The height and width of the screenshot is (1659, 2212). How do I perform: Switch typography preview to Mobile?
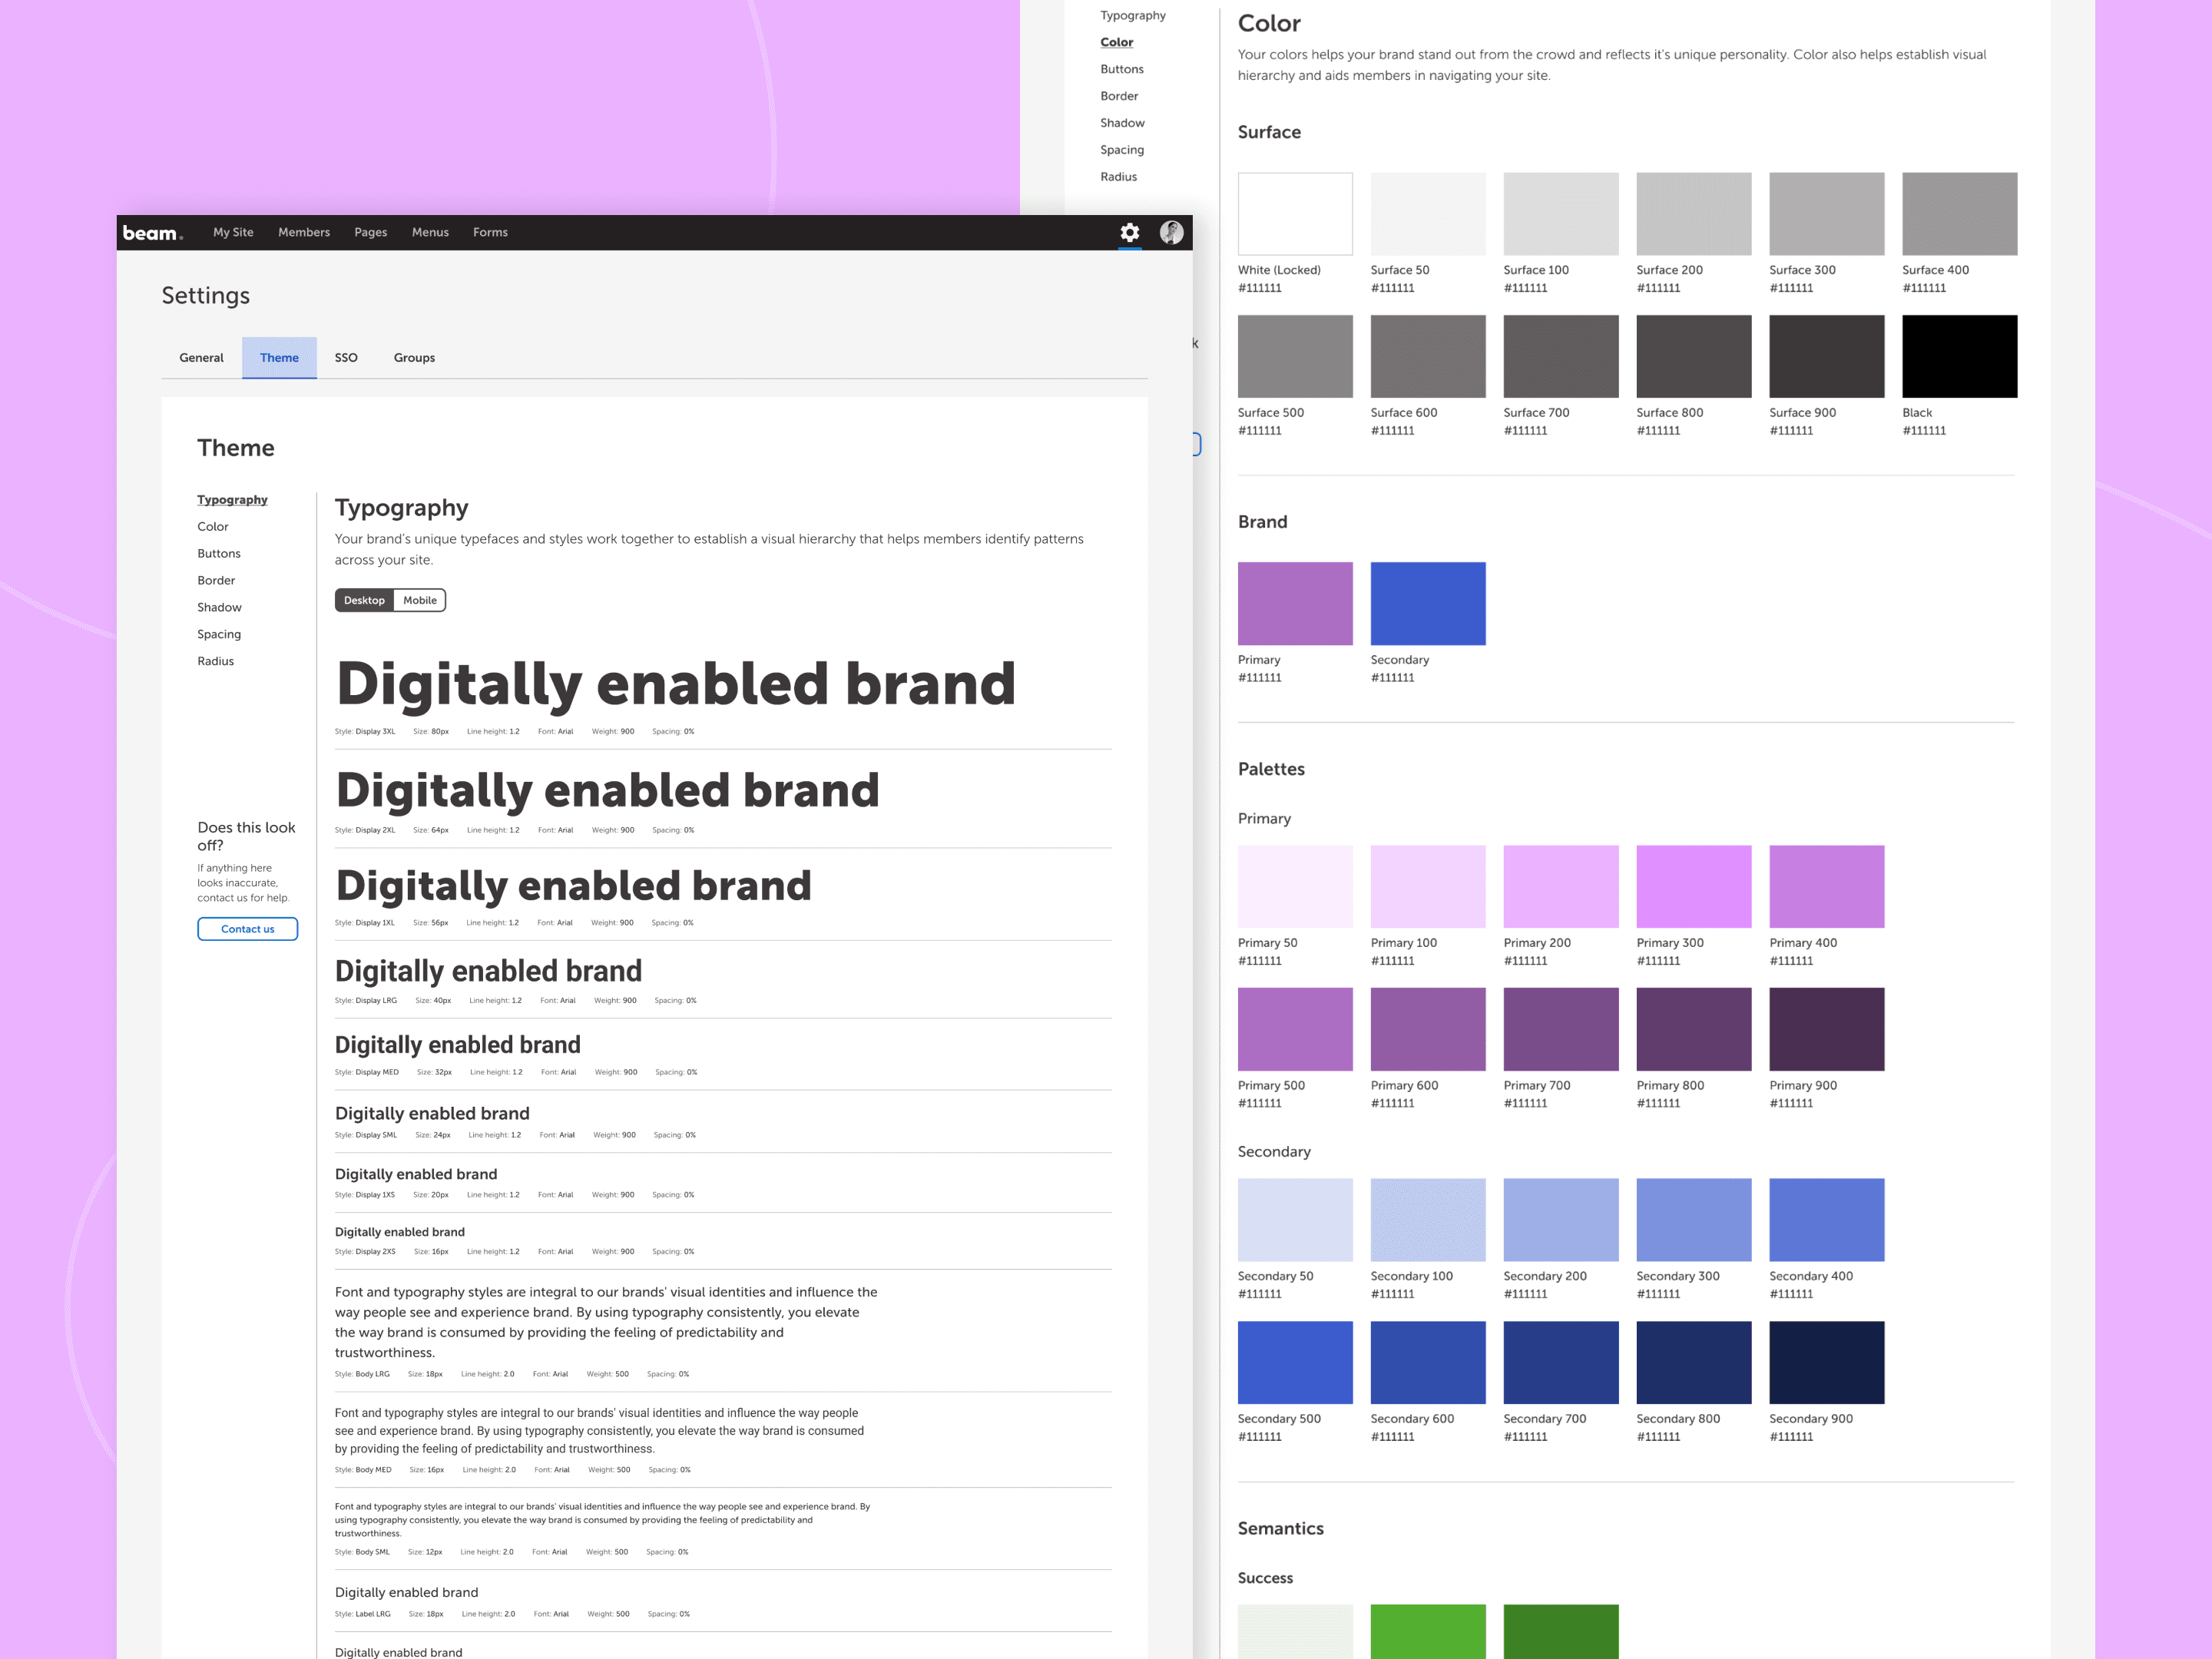pyautogui.click(x=419, y=600)
